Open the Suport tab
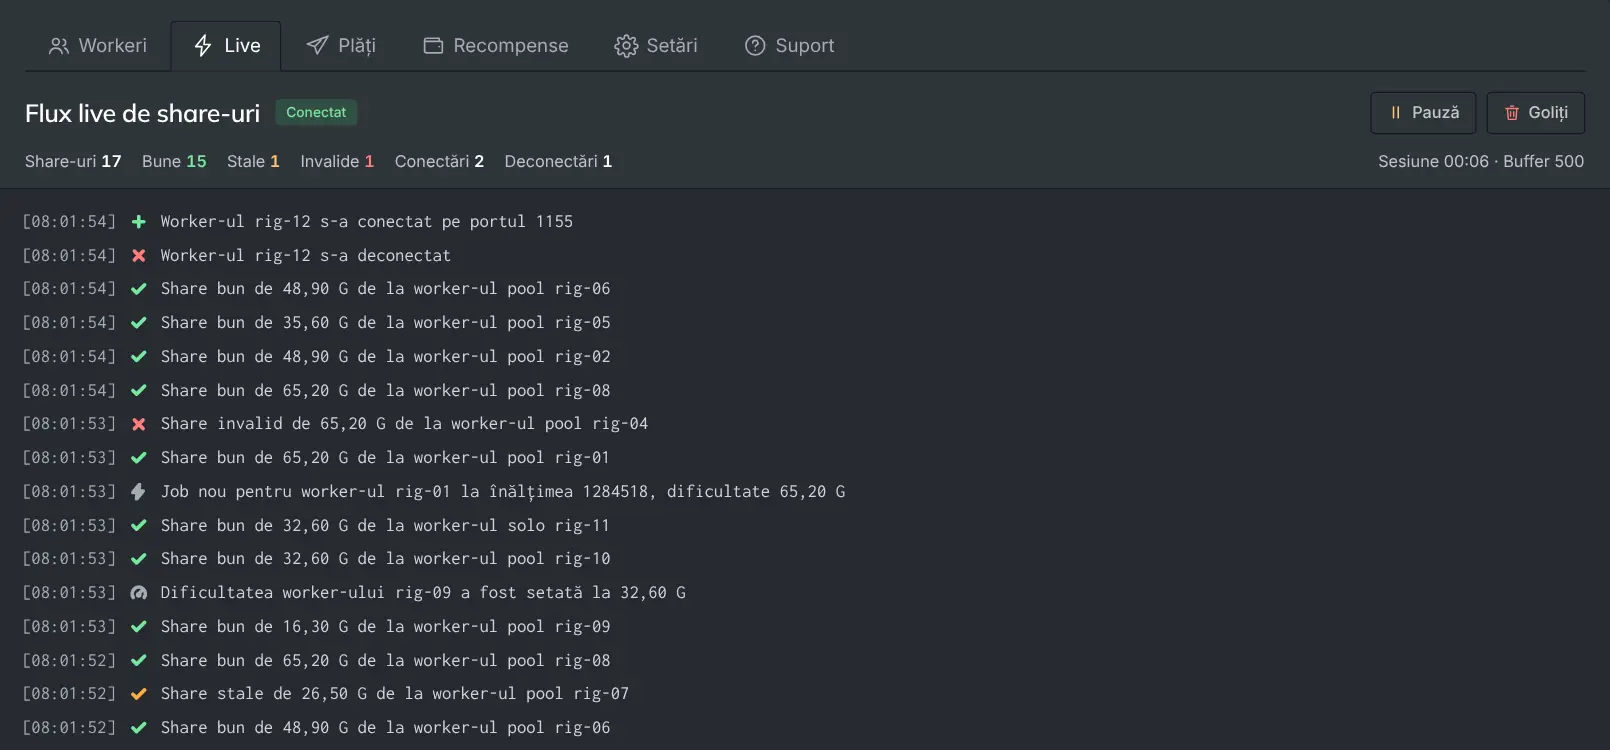 pos(790,46)
